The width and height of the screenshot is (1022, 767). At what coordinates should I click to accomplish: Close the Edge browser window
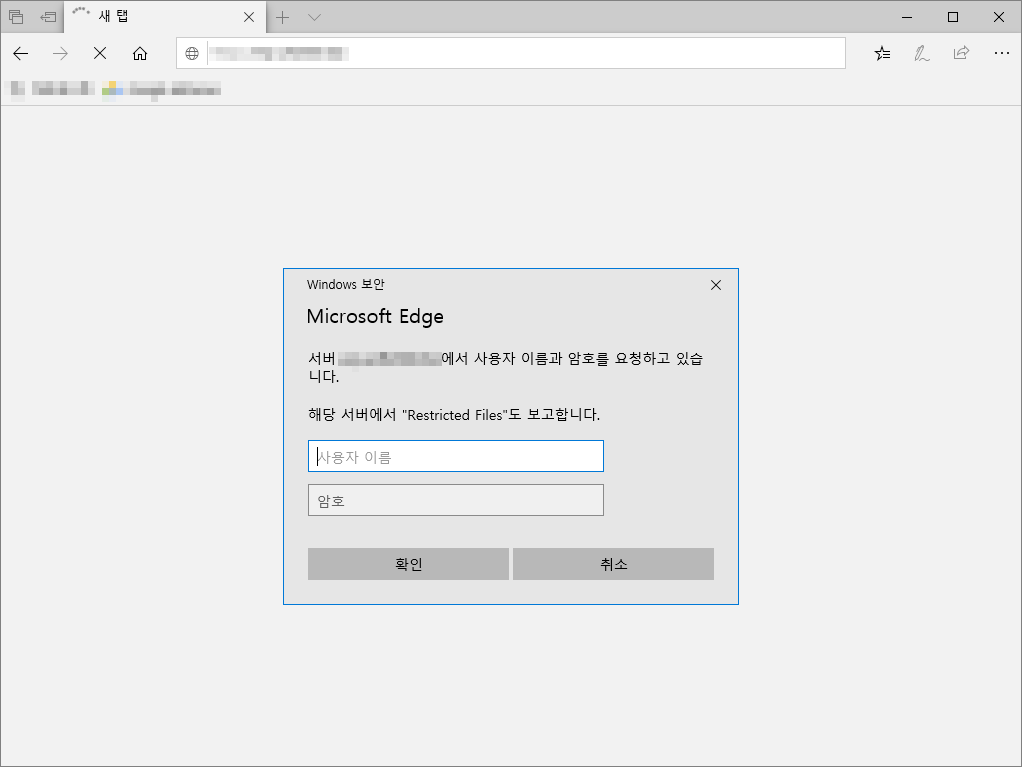coord(999,18)
